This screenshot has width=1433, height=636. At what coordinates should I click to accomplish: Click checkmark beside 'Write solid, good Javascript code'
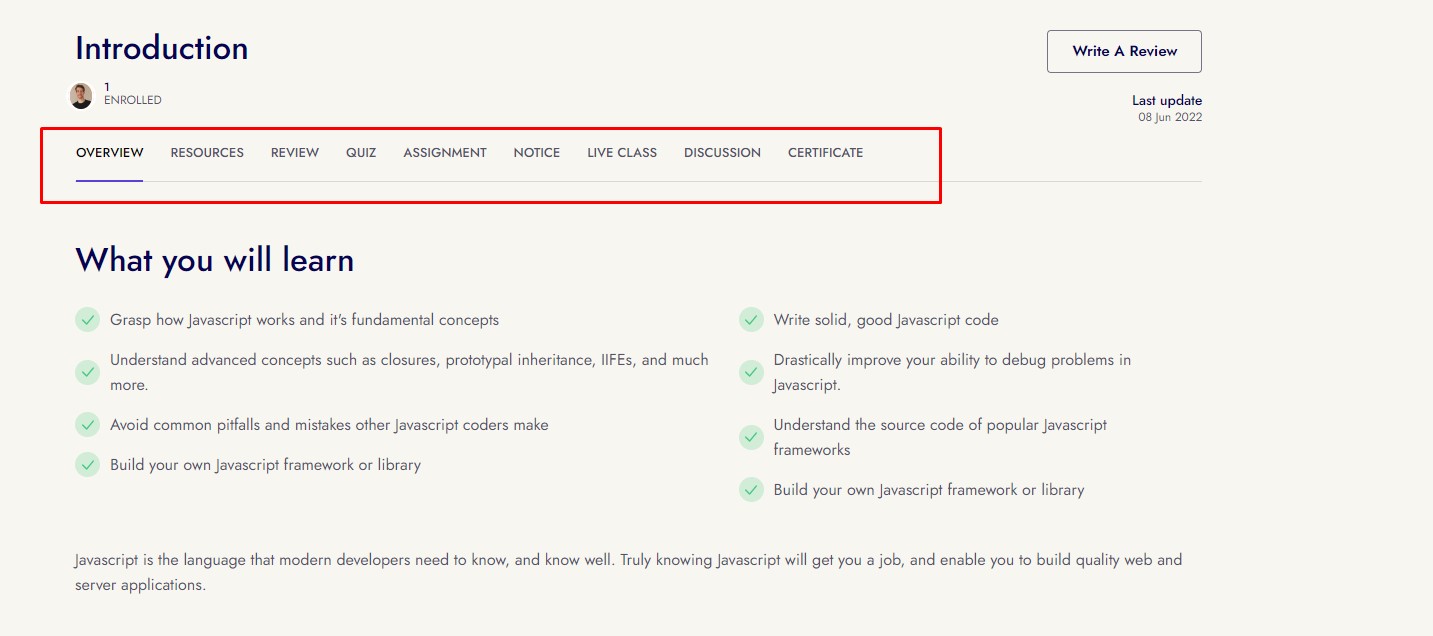751,320
